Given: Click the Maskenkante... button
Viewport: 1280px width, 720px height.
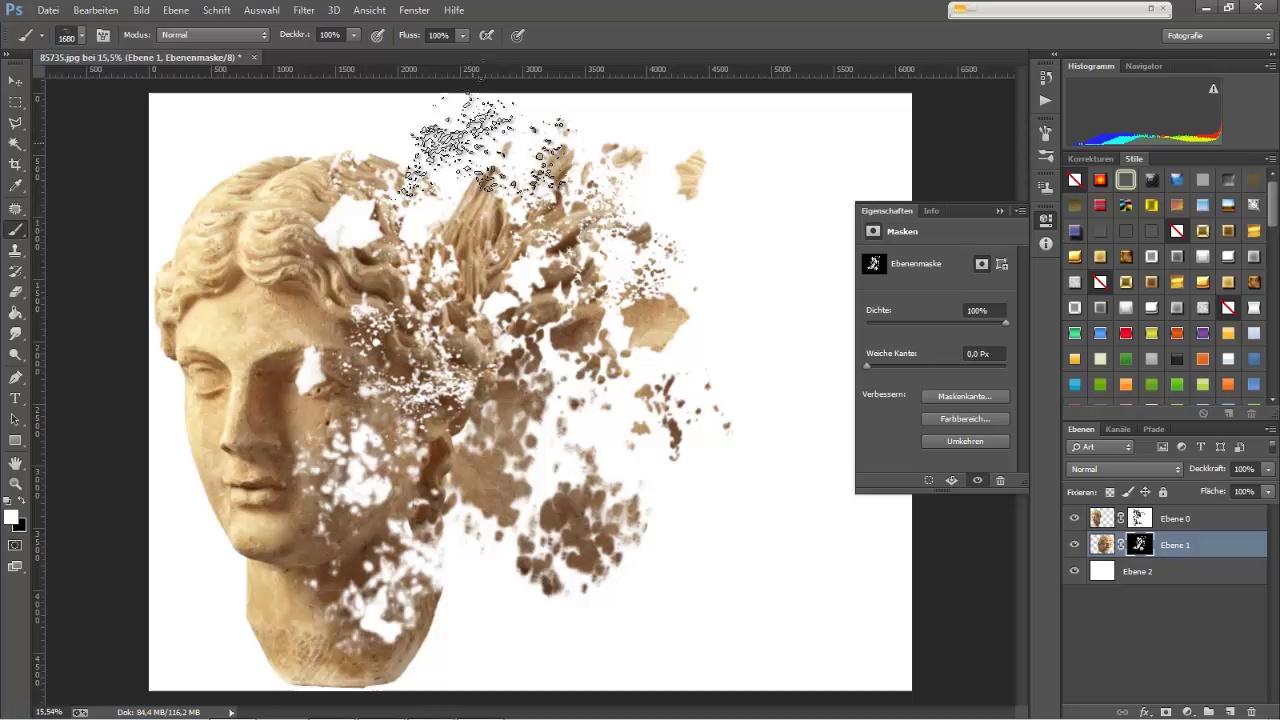Looking at the screenshot, I should 965,397.
